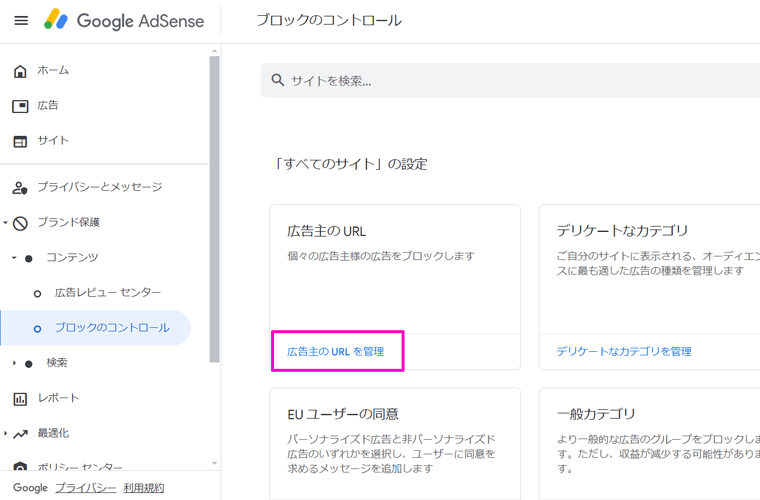Click the 広告 ads icon
The image size is (760, 500).
pos(20,106)
